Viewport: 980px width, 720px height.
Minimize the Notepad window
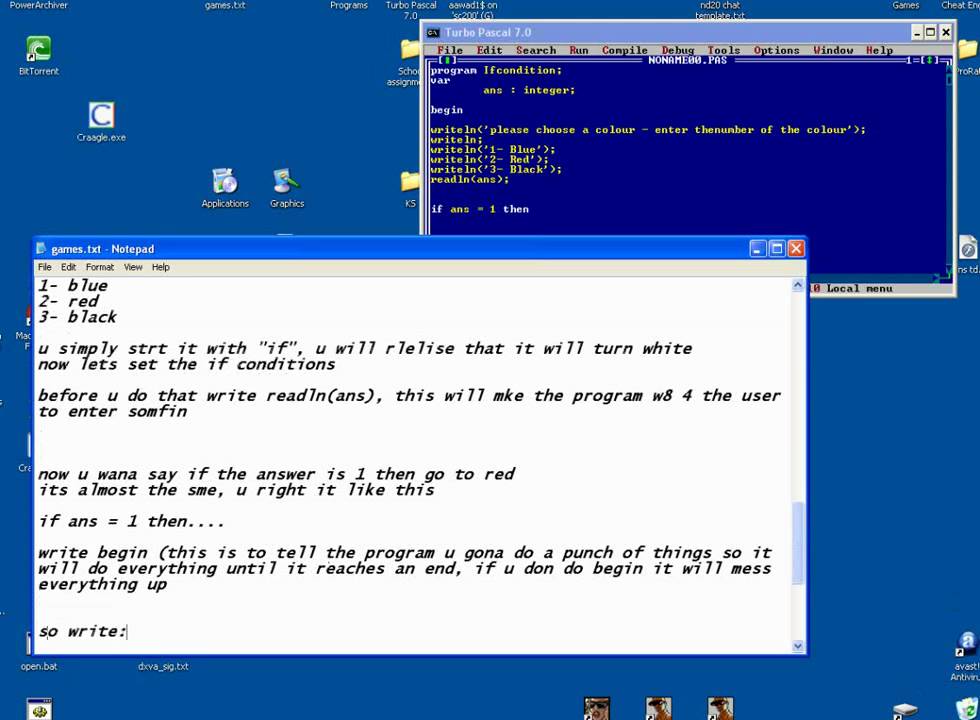pos(758,249)
